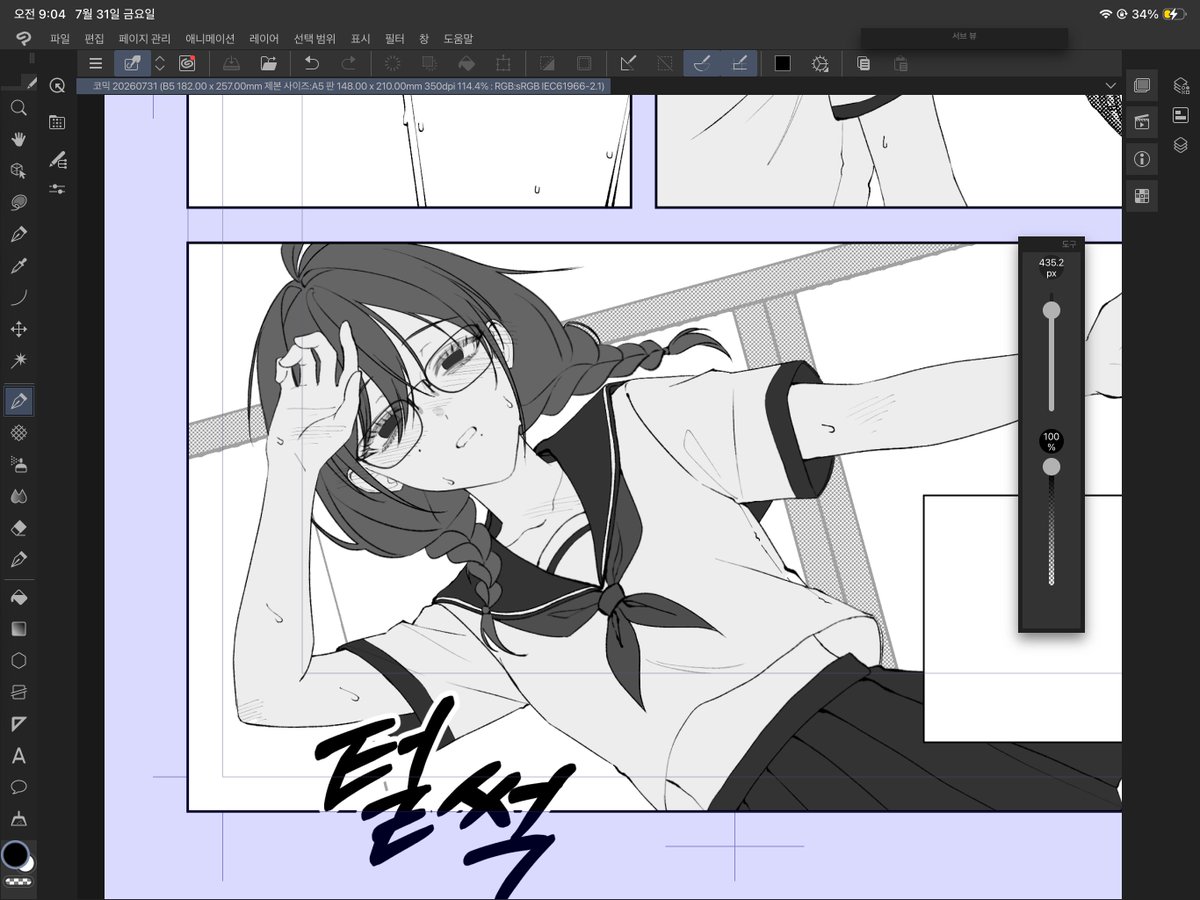Select the Zoom magnifier tool
Screen dimensions: 1200x900
(18, 107)
